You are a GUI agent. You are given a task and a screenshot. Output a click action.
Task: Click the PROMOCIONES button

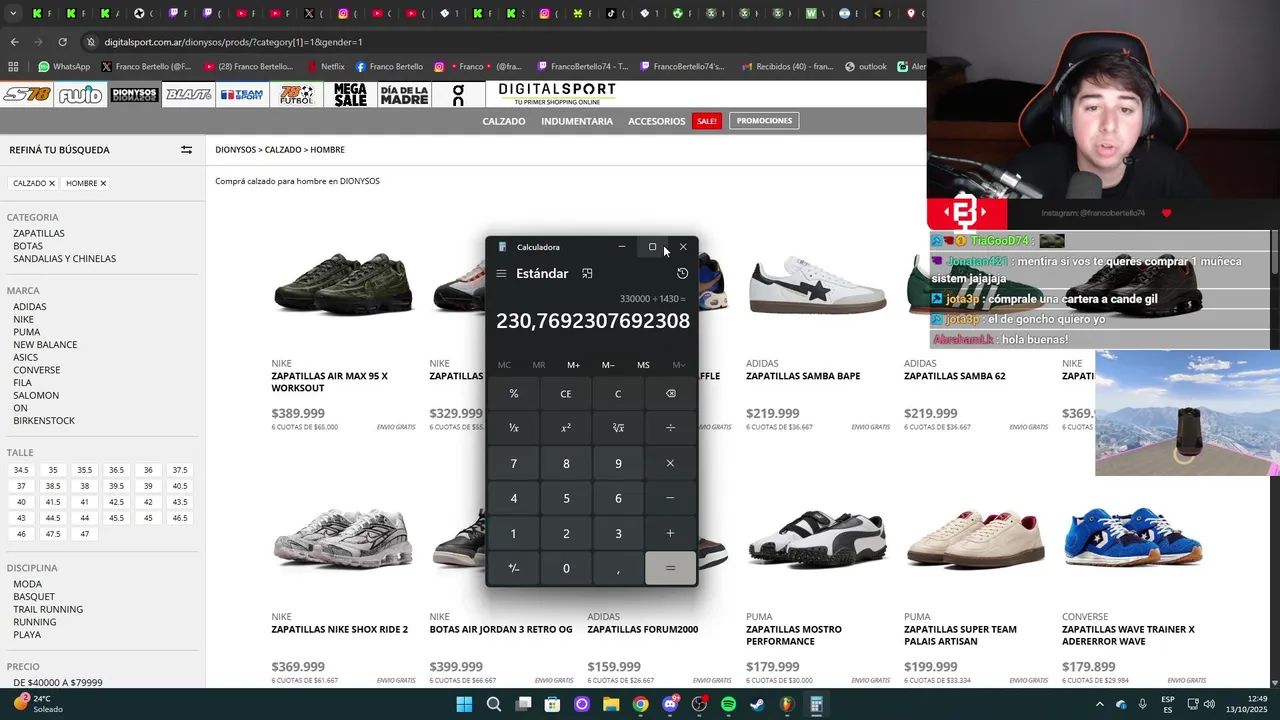[x=764, y=121]
